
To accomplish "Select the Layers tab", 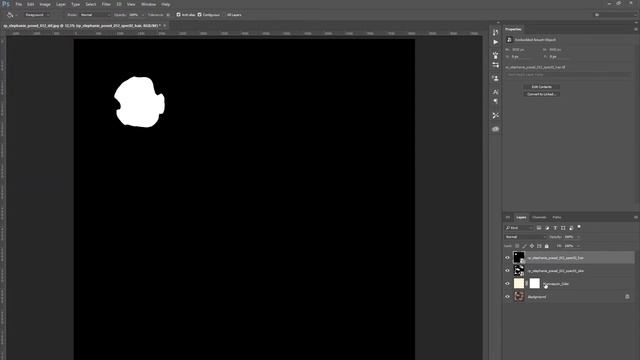I will click(x=521, y=217).
